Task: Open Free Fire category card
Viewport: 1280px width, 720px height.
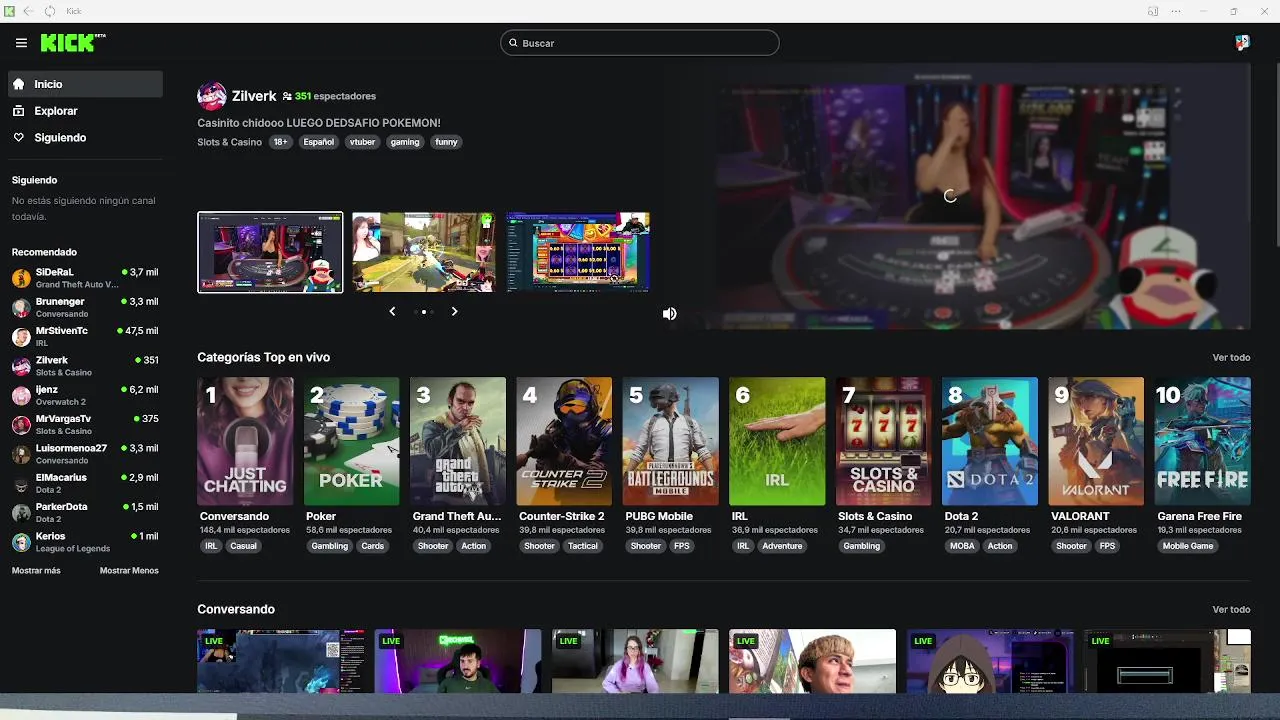Action: tap(1203, 441)
